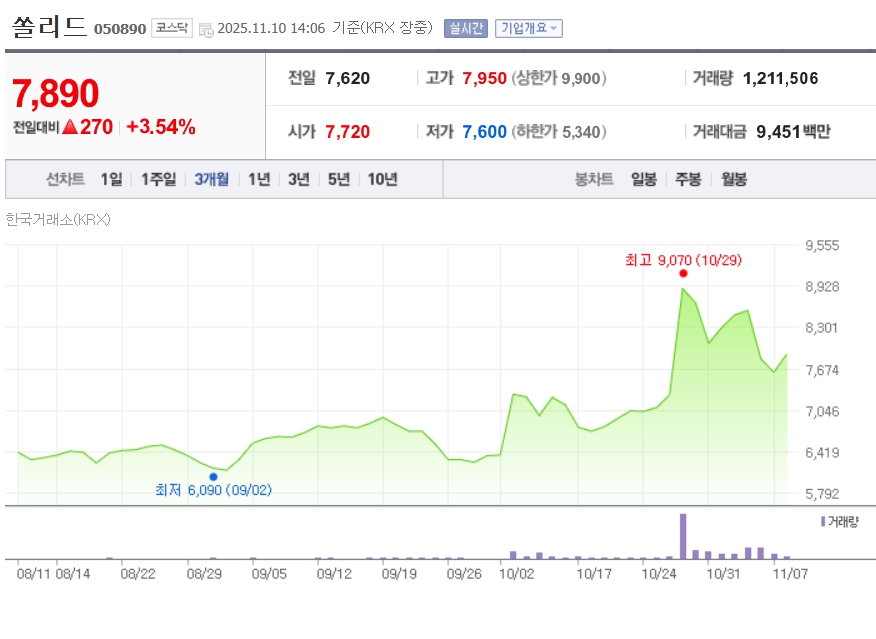Display the 월봉 candlestick chart
The width and height of the screenshot is (876, 639).
coord(733,180)
